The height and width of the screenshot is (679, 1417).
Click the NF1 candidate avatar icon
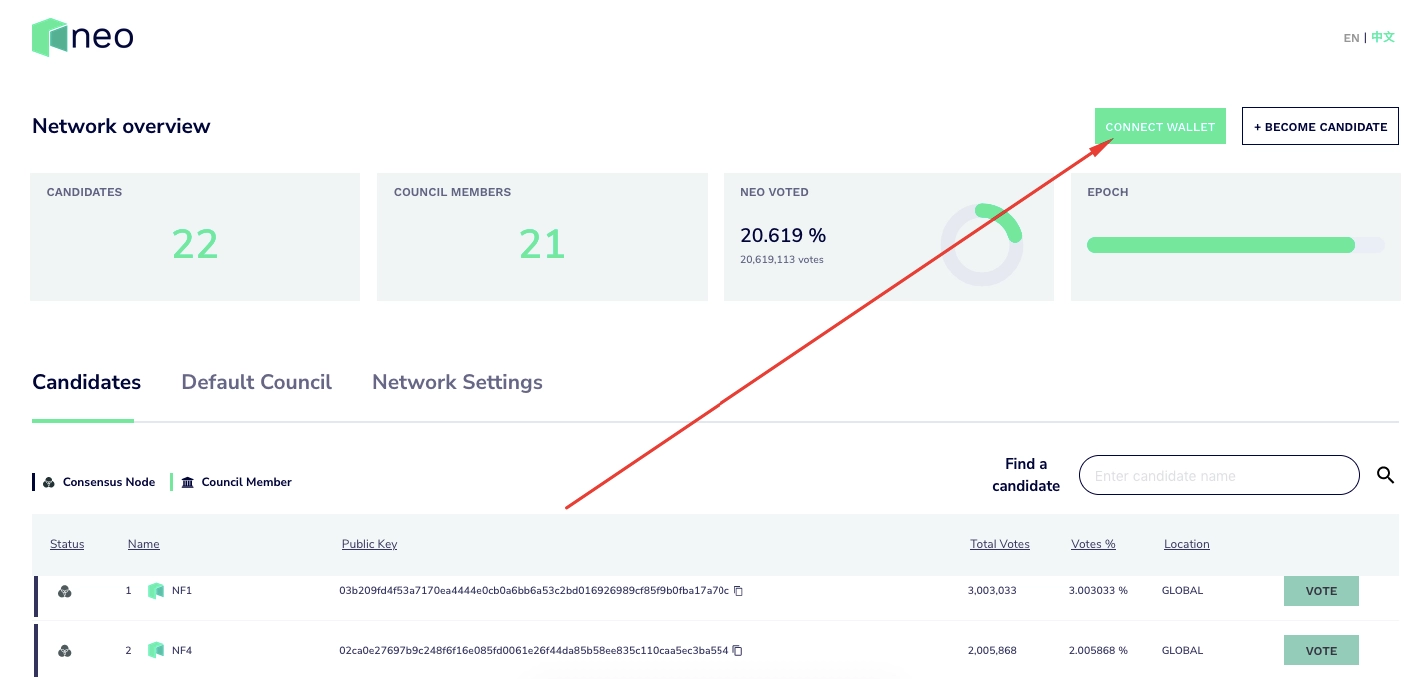[156, 591]
